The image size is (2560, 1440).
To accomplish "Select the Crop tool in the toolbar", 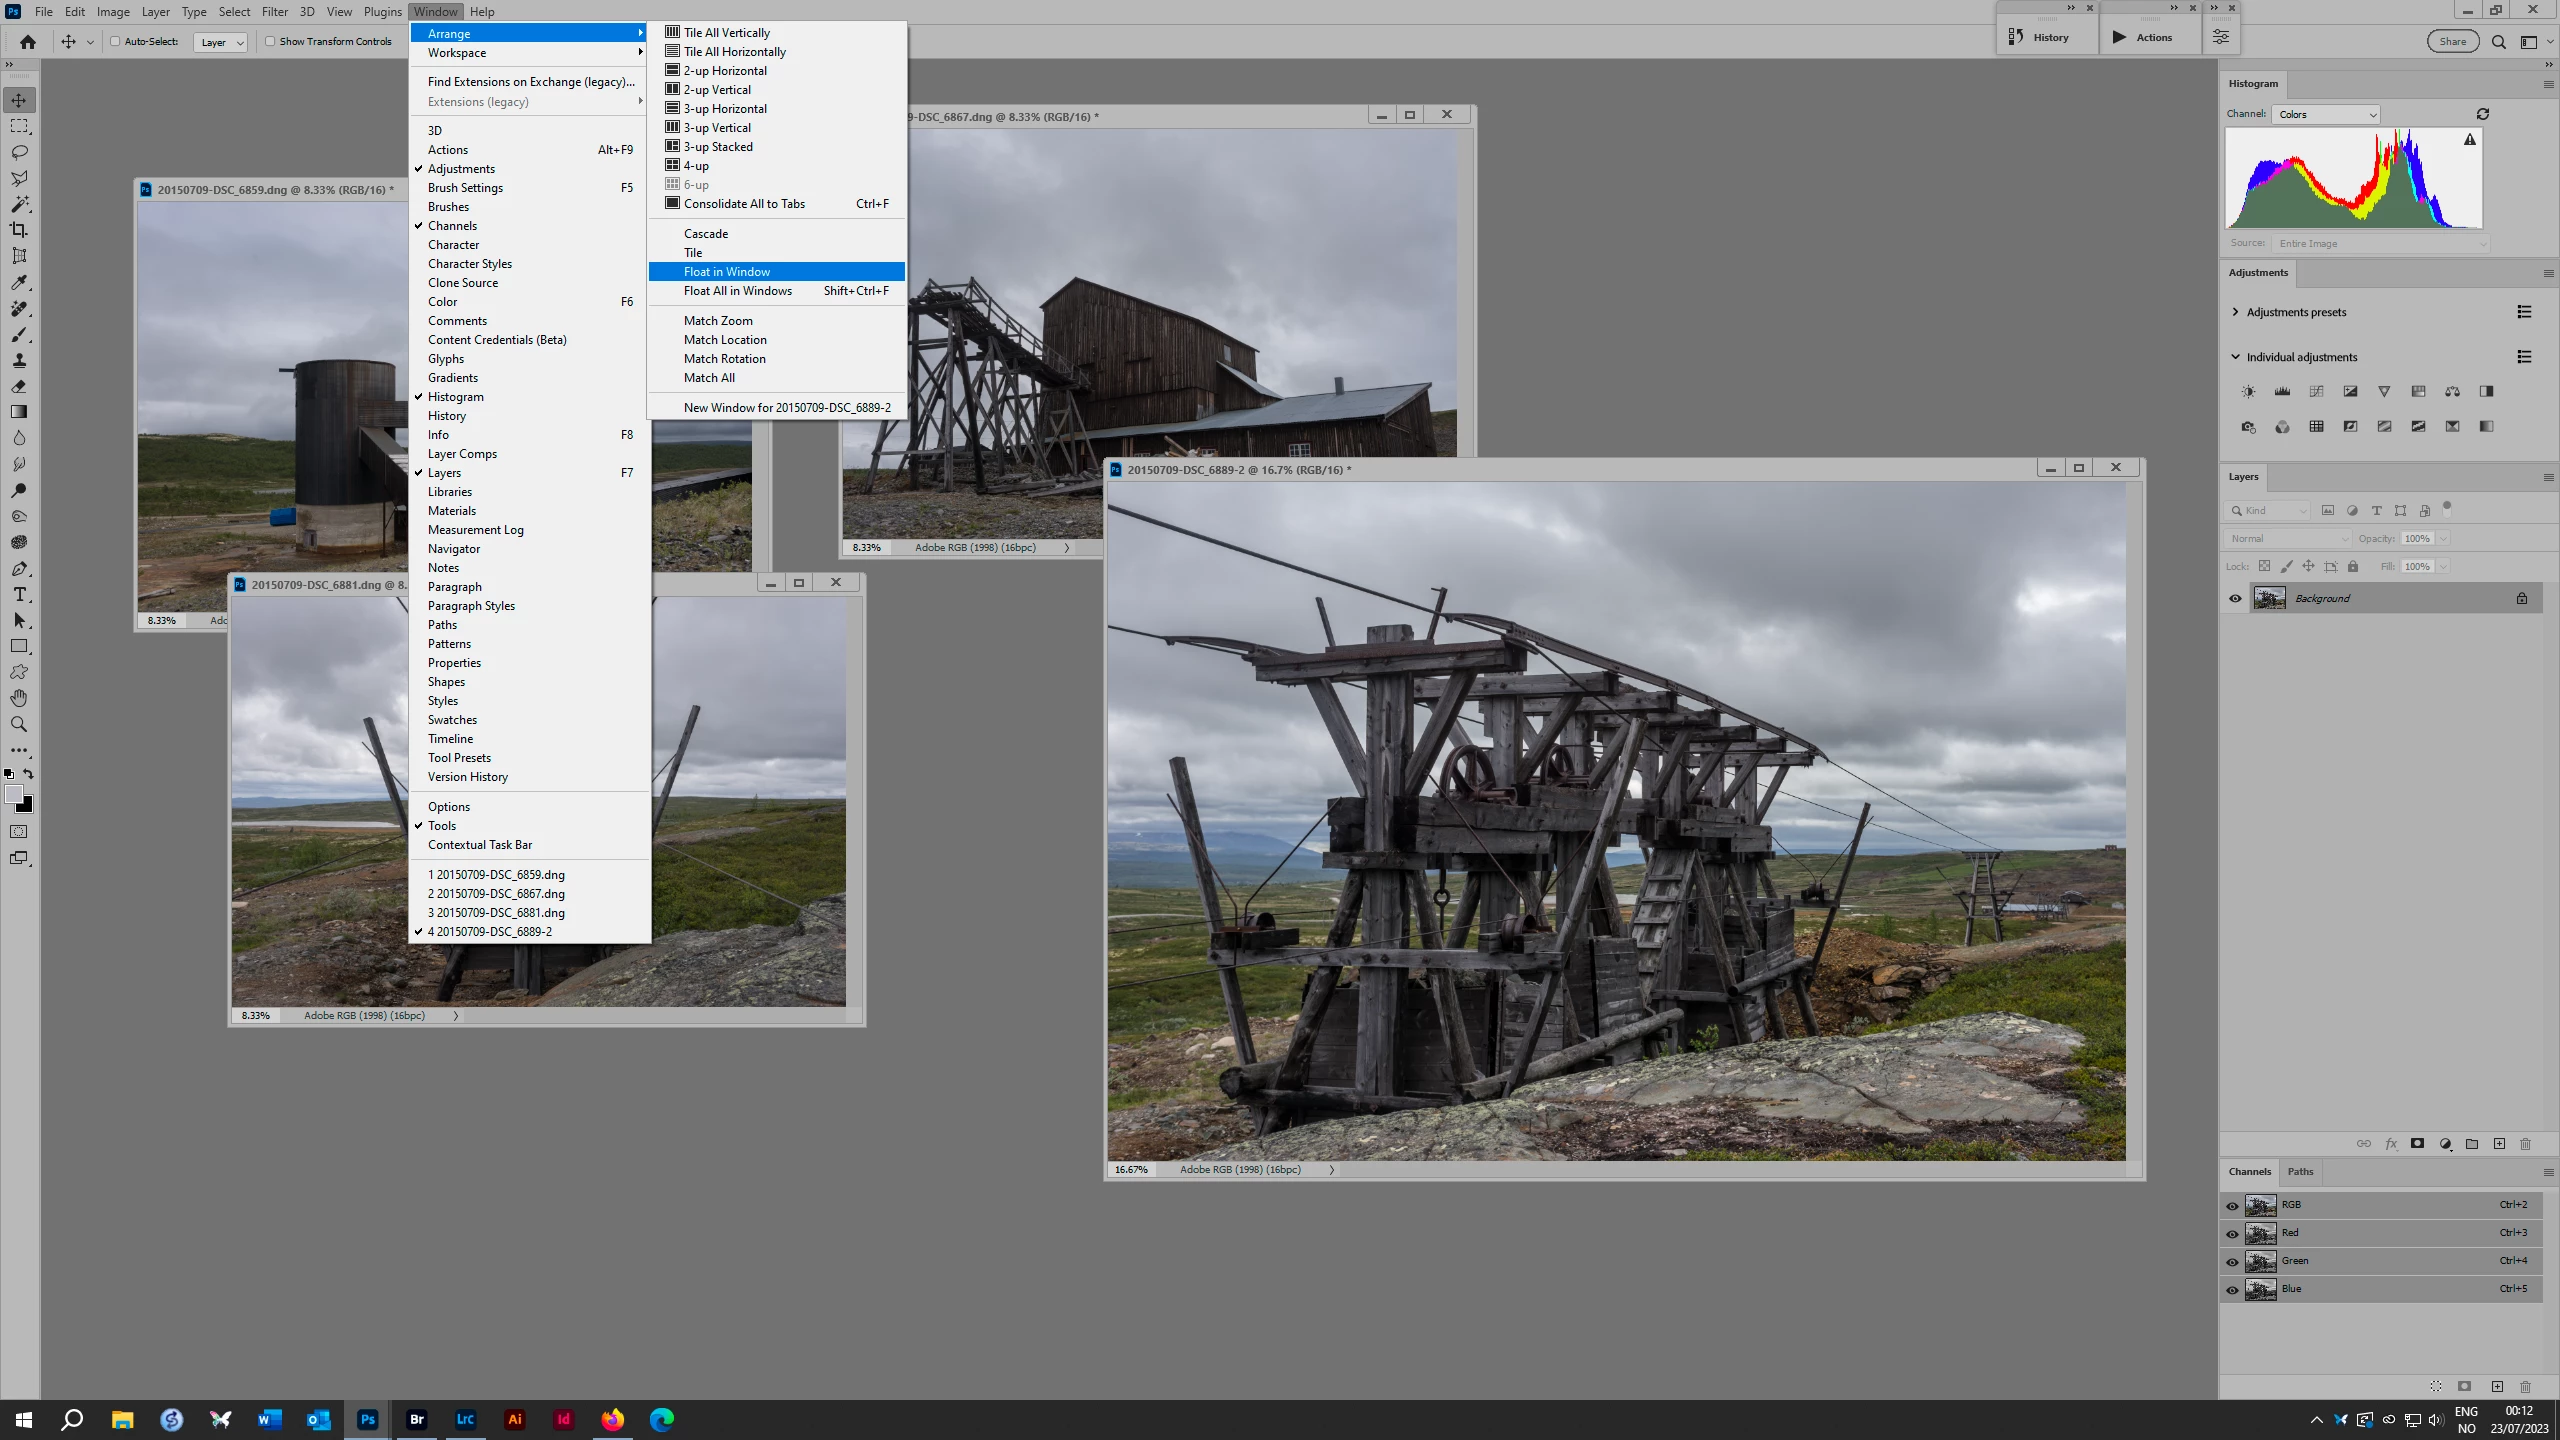I will coord(19,230).
